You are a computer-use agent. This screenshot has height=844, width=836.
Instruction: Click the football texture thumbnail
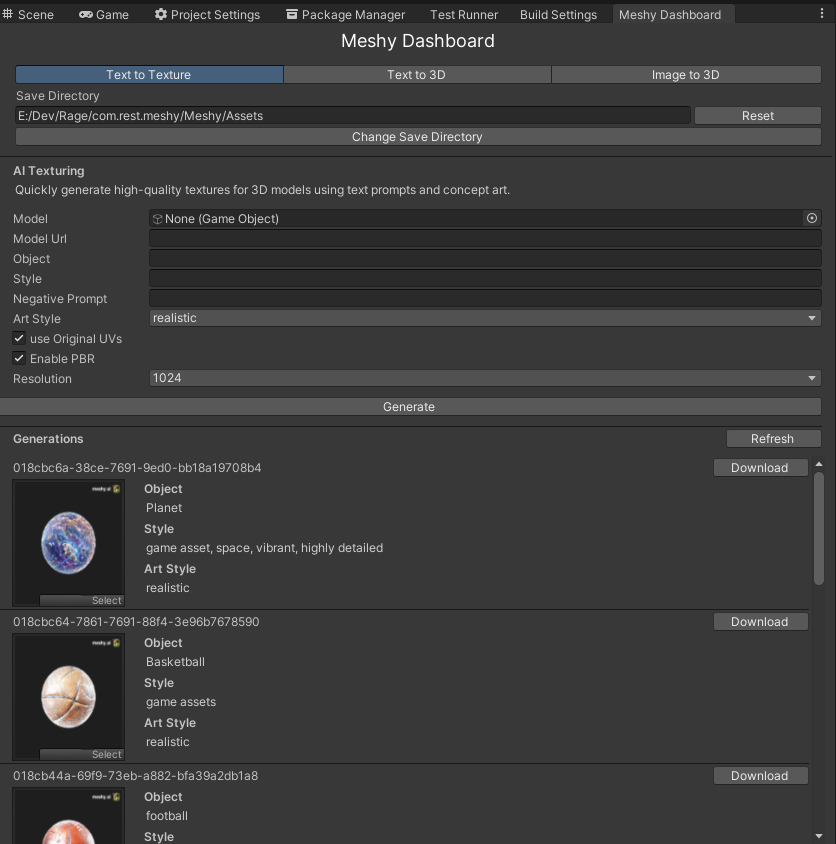(x=68, y=816)
